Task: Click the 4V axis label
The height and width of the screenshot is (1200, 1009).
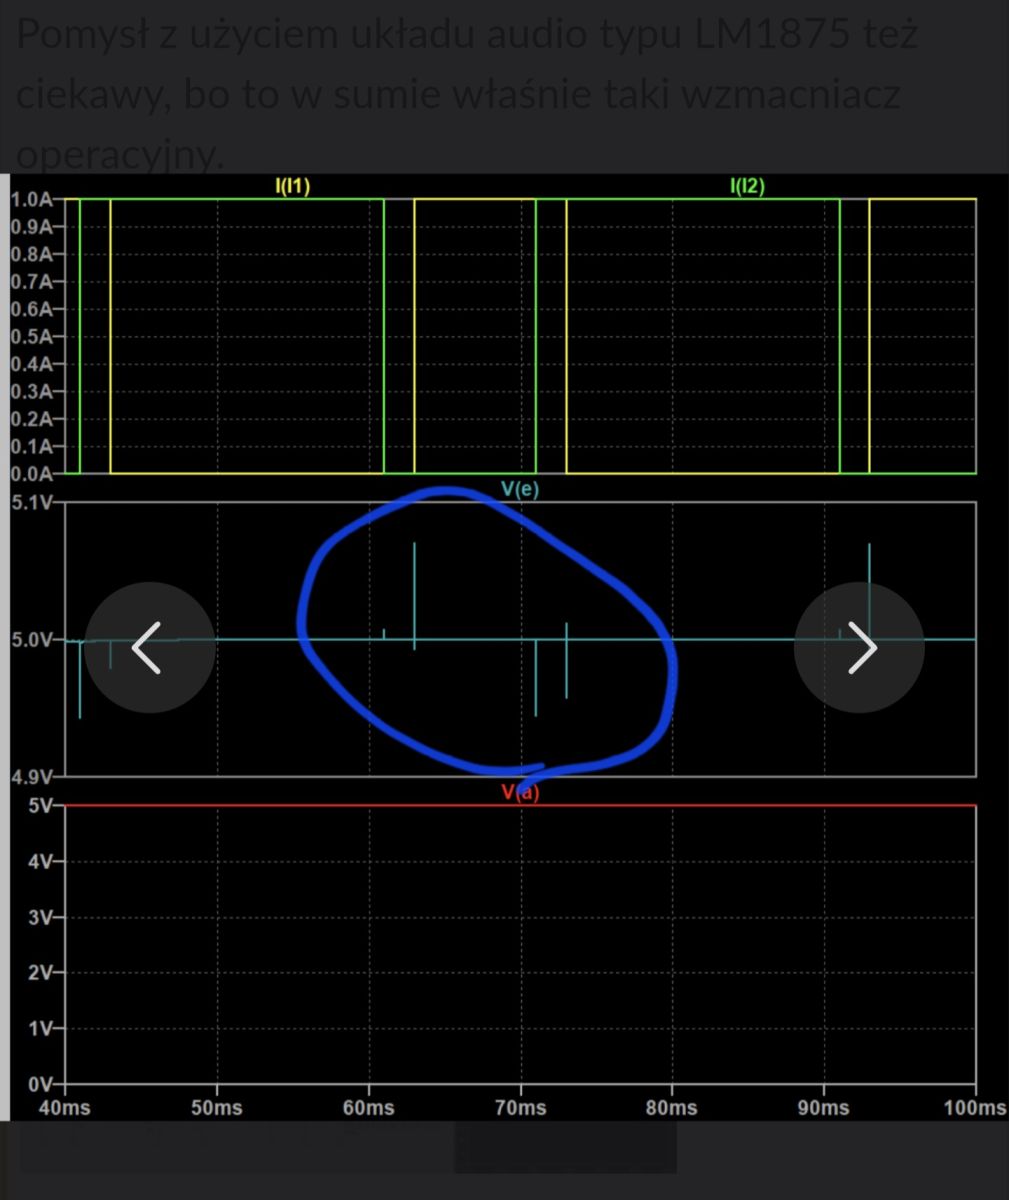Action: pyautogui.click(x=39, y=861)
